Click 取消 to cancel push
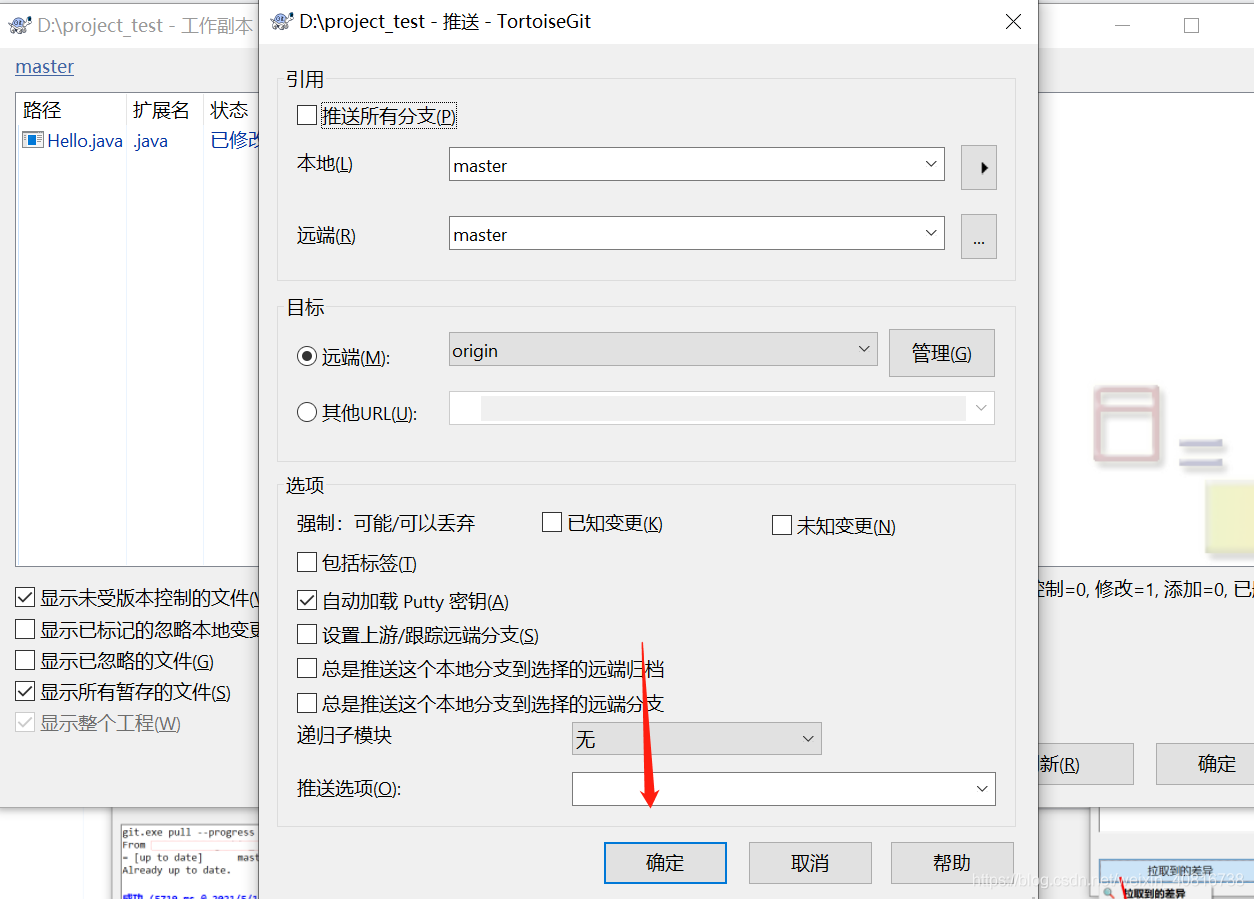Screen dimensions: 1254x899 coord(810,863)
